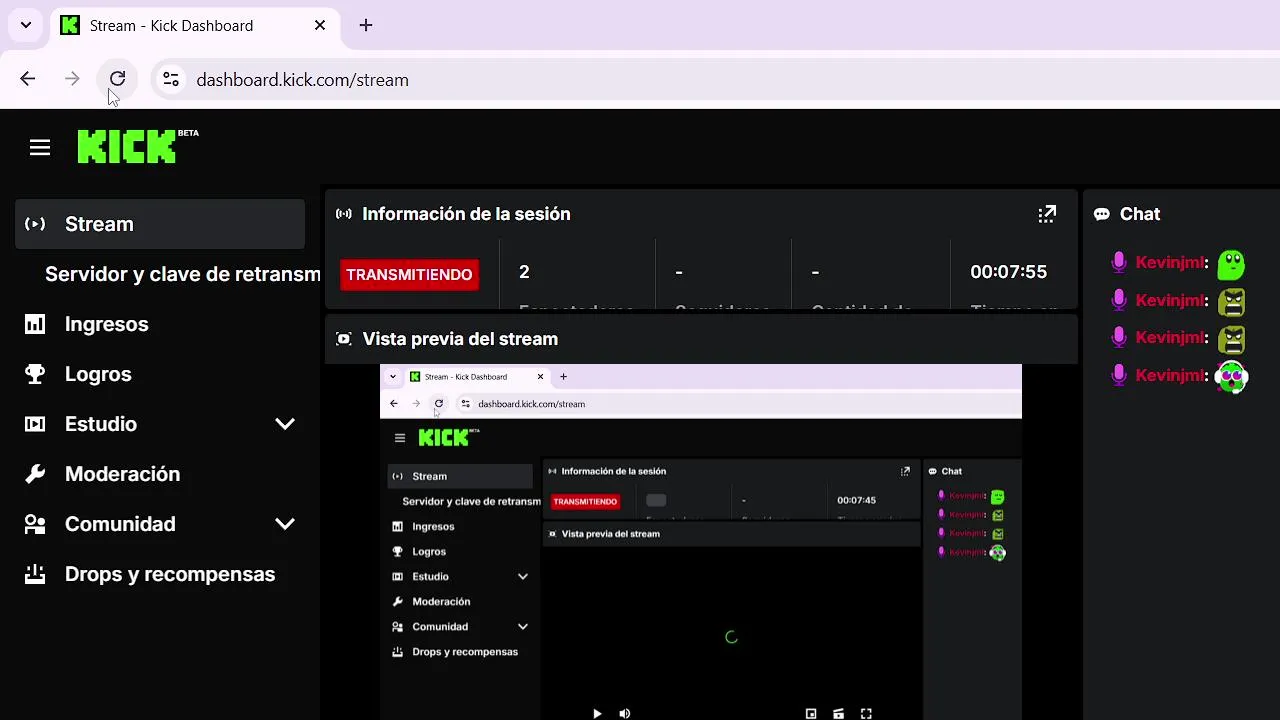Open a new browser tab
The image size is (1280, 720).
pyautogui.click(x=366, y=25)
